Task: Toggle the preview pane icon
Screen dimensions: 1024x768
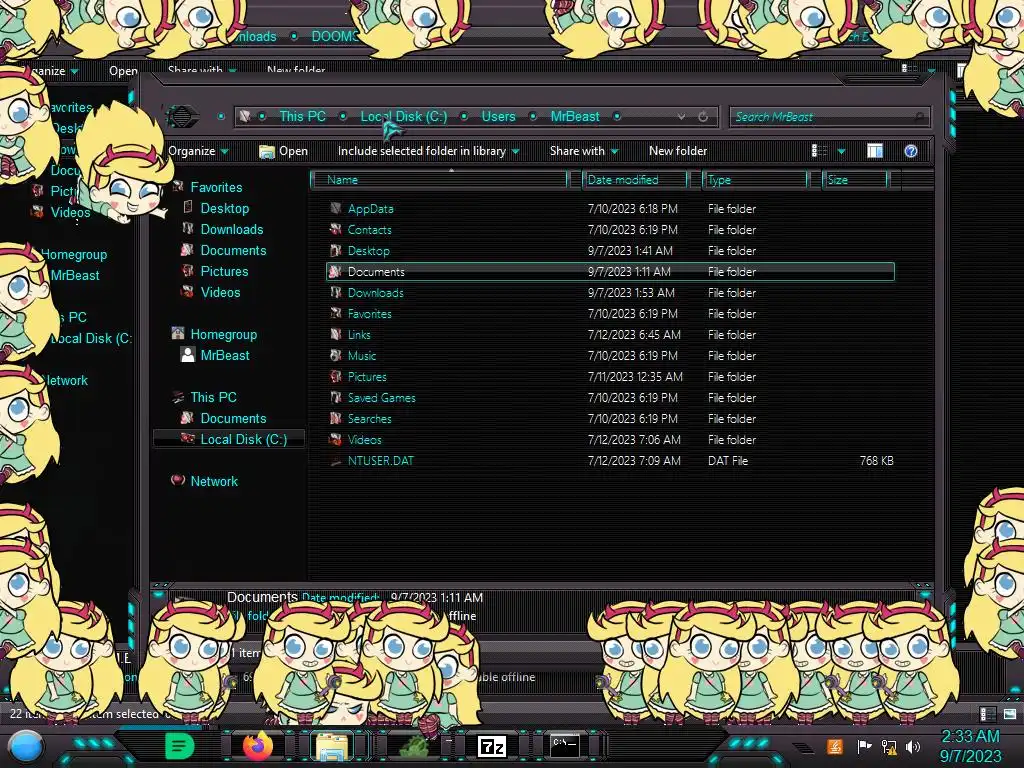Action: [x=875, y=151]
